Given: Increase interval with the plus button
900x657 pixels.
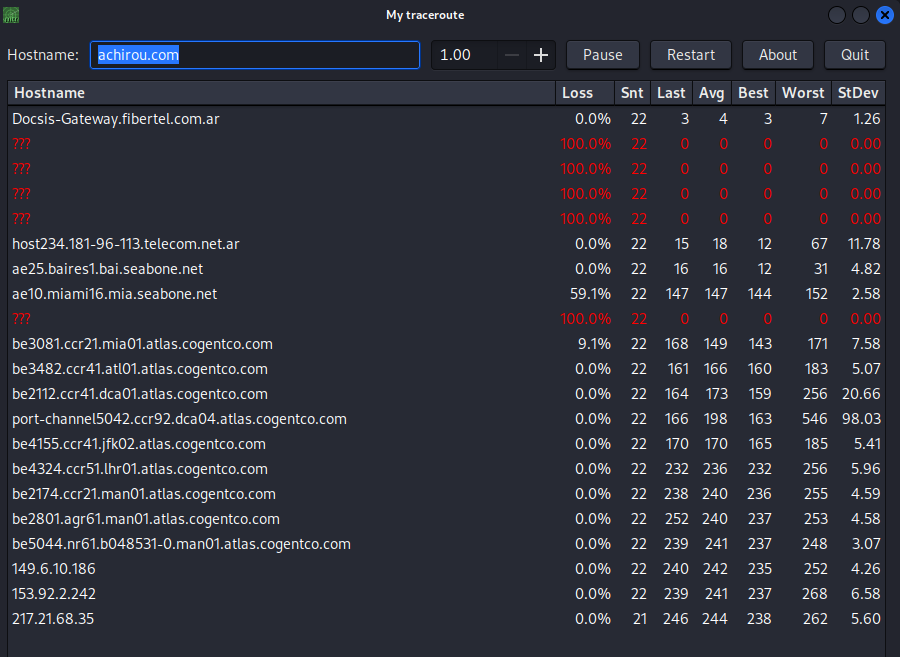Looking at the screenshot, I should pyautogui.click(x=541, y=55).
